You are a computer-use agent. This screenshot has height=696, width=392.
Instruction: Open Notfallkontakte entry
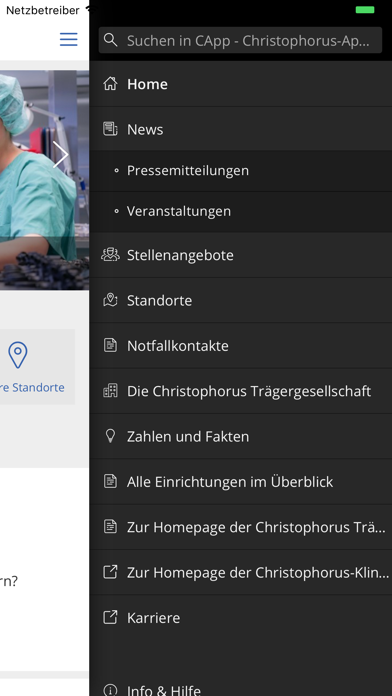(x=241, y=346)
